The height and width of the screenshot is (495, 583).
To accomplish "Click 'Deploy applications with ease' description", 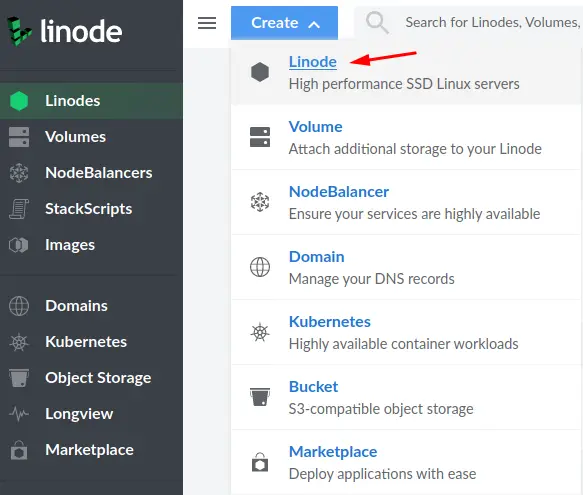I will 383,474.
